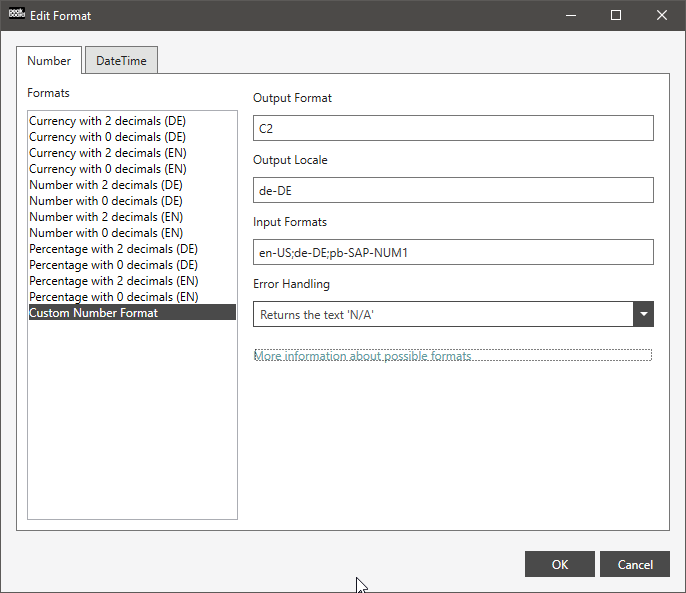This screenshot has height=593, width=686.
Task: Select Currency with 2 decimals (DE)
Action: (x=132, y=121)
